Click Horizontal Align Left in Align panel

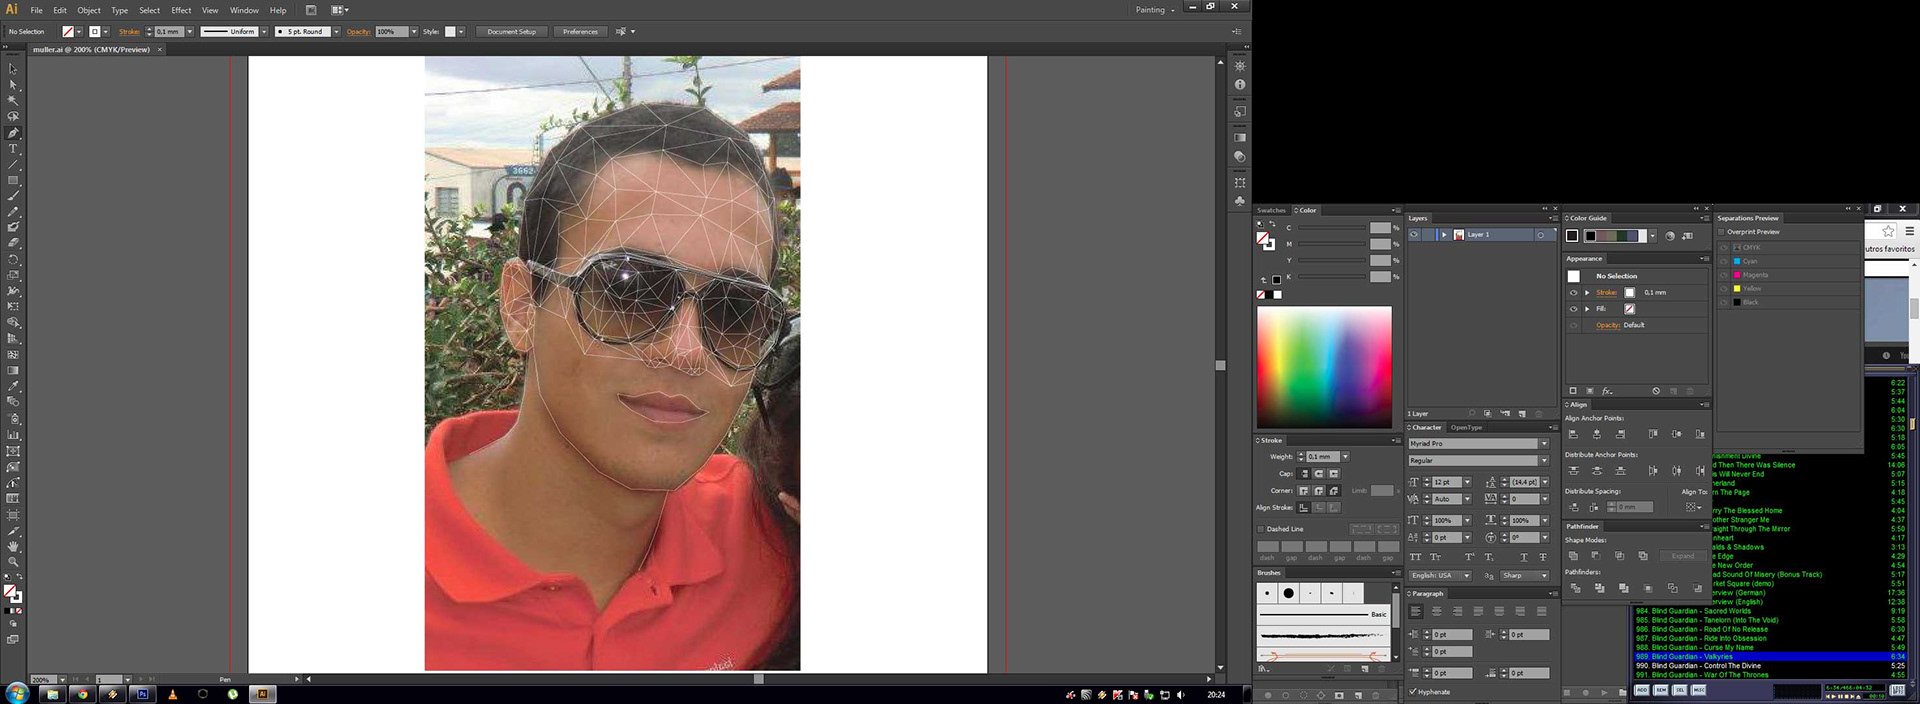1573,434
